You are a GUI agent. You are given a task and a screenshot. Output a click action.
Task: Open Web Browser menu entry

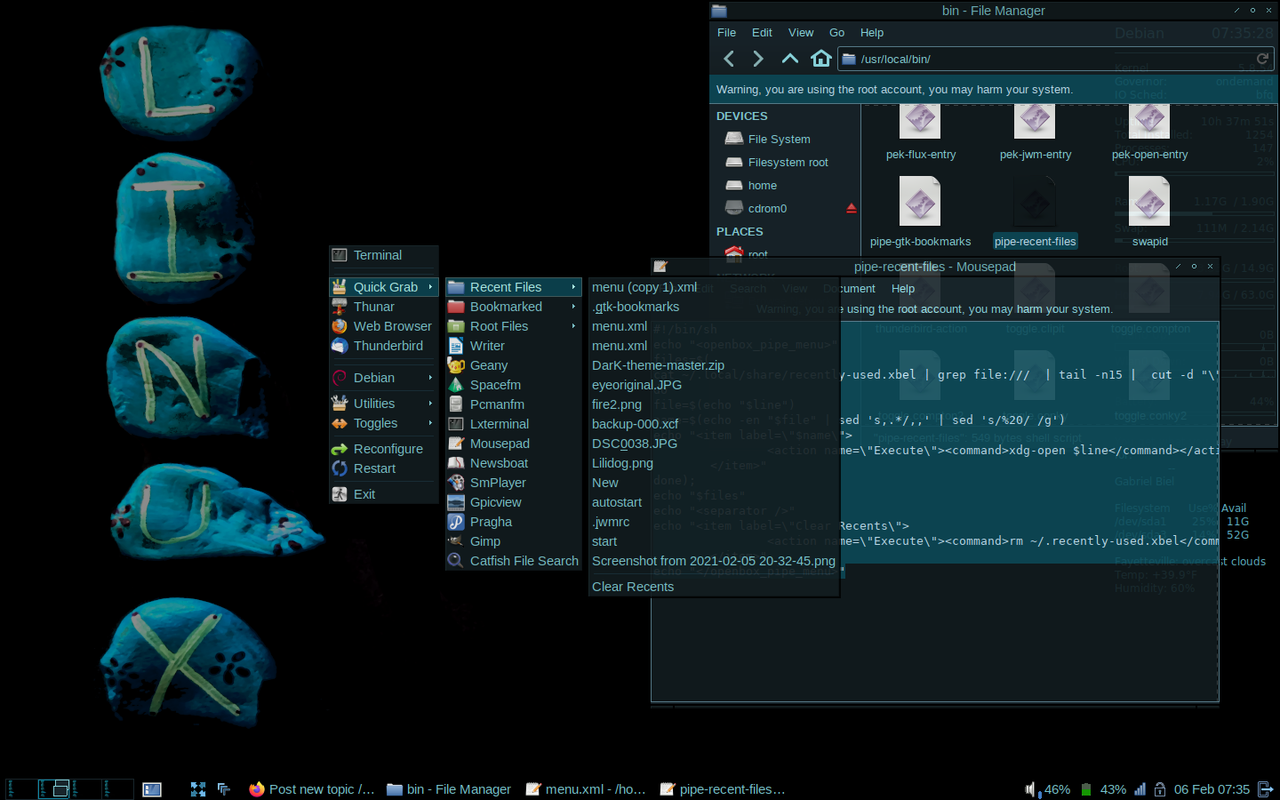384,326
